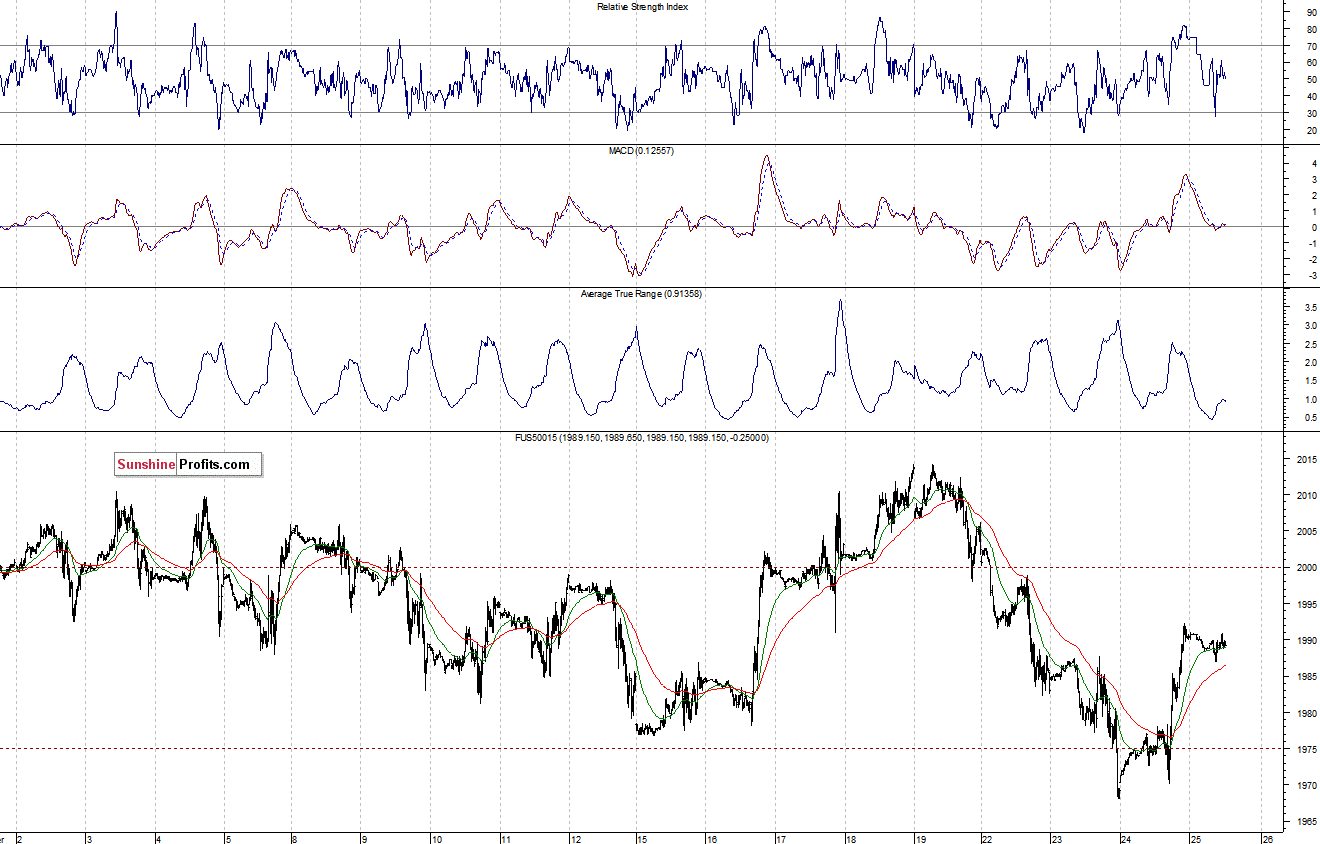Click the 1965 value on the price axis
The width and height of the screenshot is (1320, 844).
click(x=1306, y=822)
